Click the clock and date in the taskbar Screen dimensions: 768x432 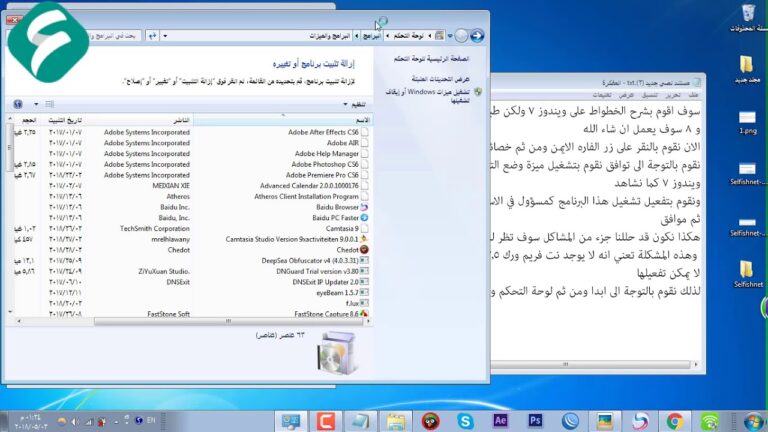(x=31, y=422)
